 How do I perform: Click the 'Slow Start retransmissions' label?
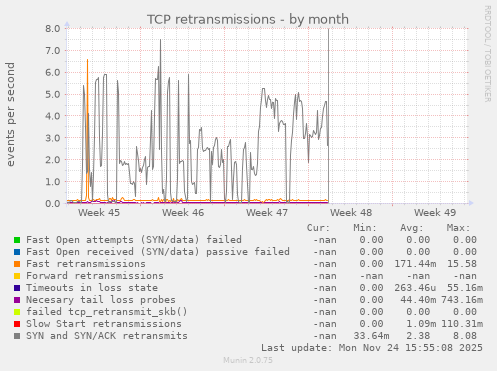[104, 324]
